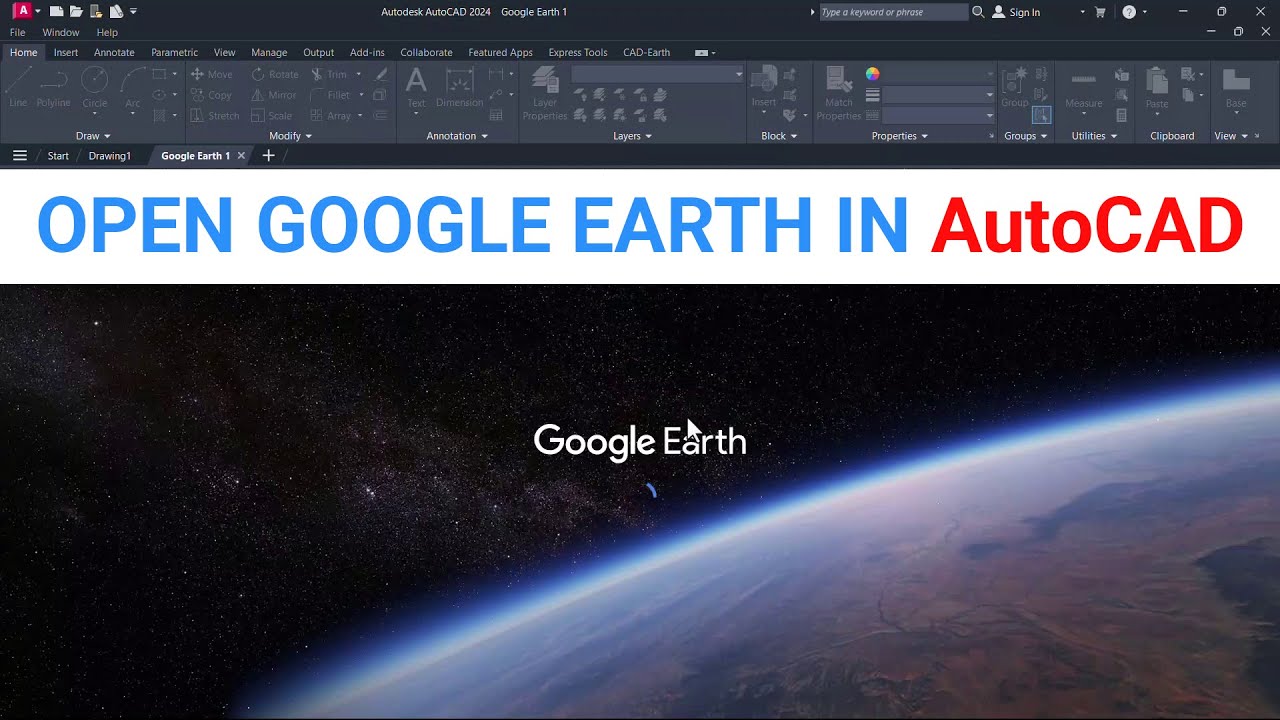Screen dimensions: 1280x720
Task: Select the Scale tool
Action: 272,116
